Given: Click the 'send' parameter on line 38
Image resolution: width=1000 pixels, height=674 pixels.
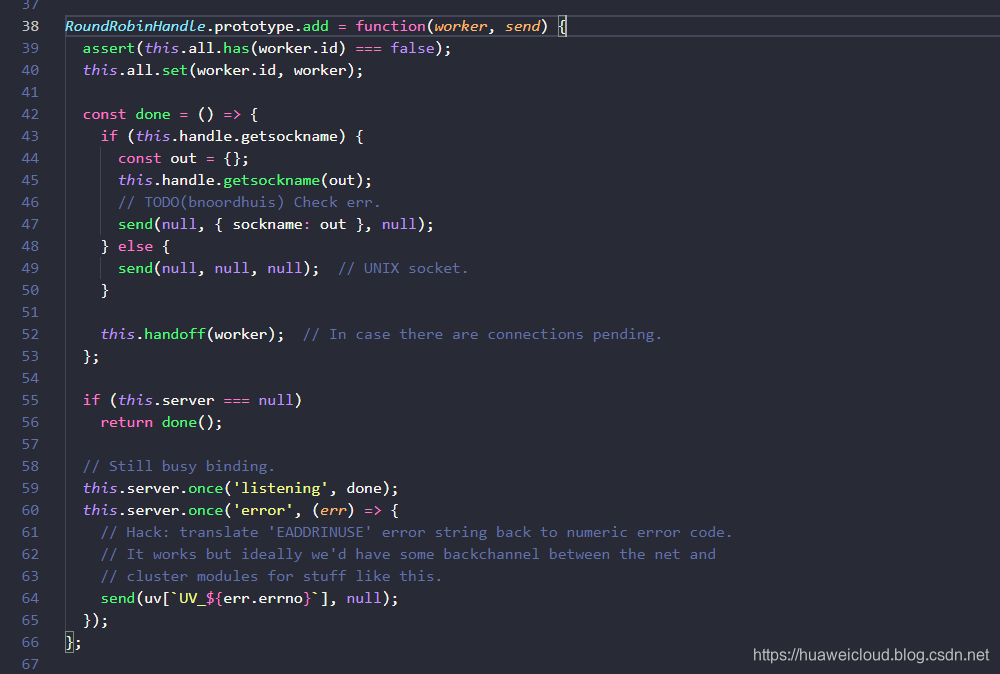Looking at the screenshot, I should [522, 26].
